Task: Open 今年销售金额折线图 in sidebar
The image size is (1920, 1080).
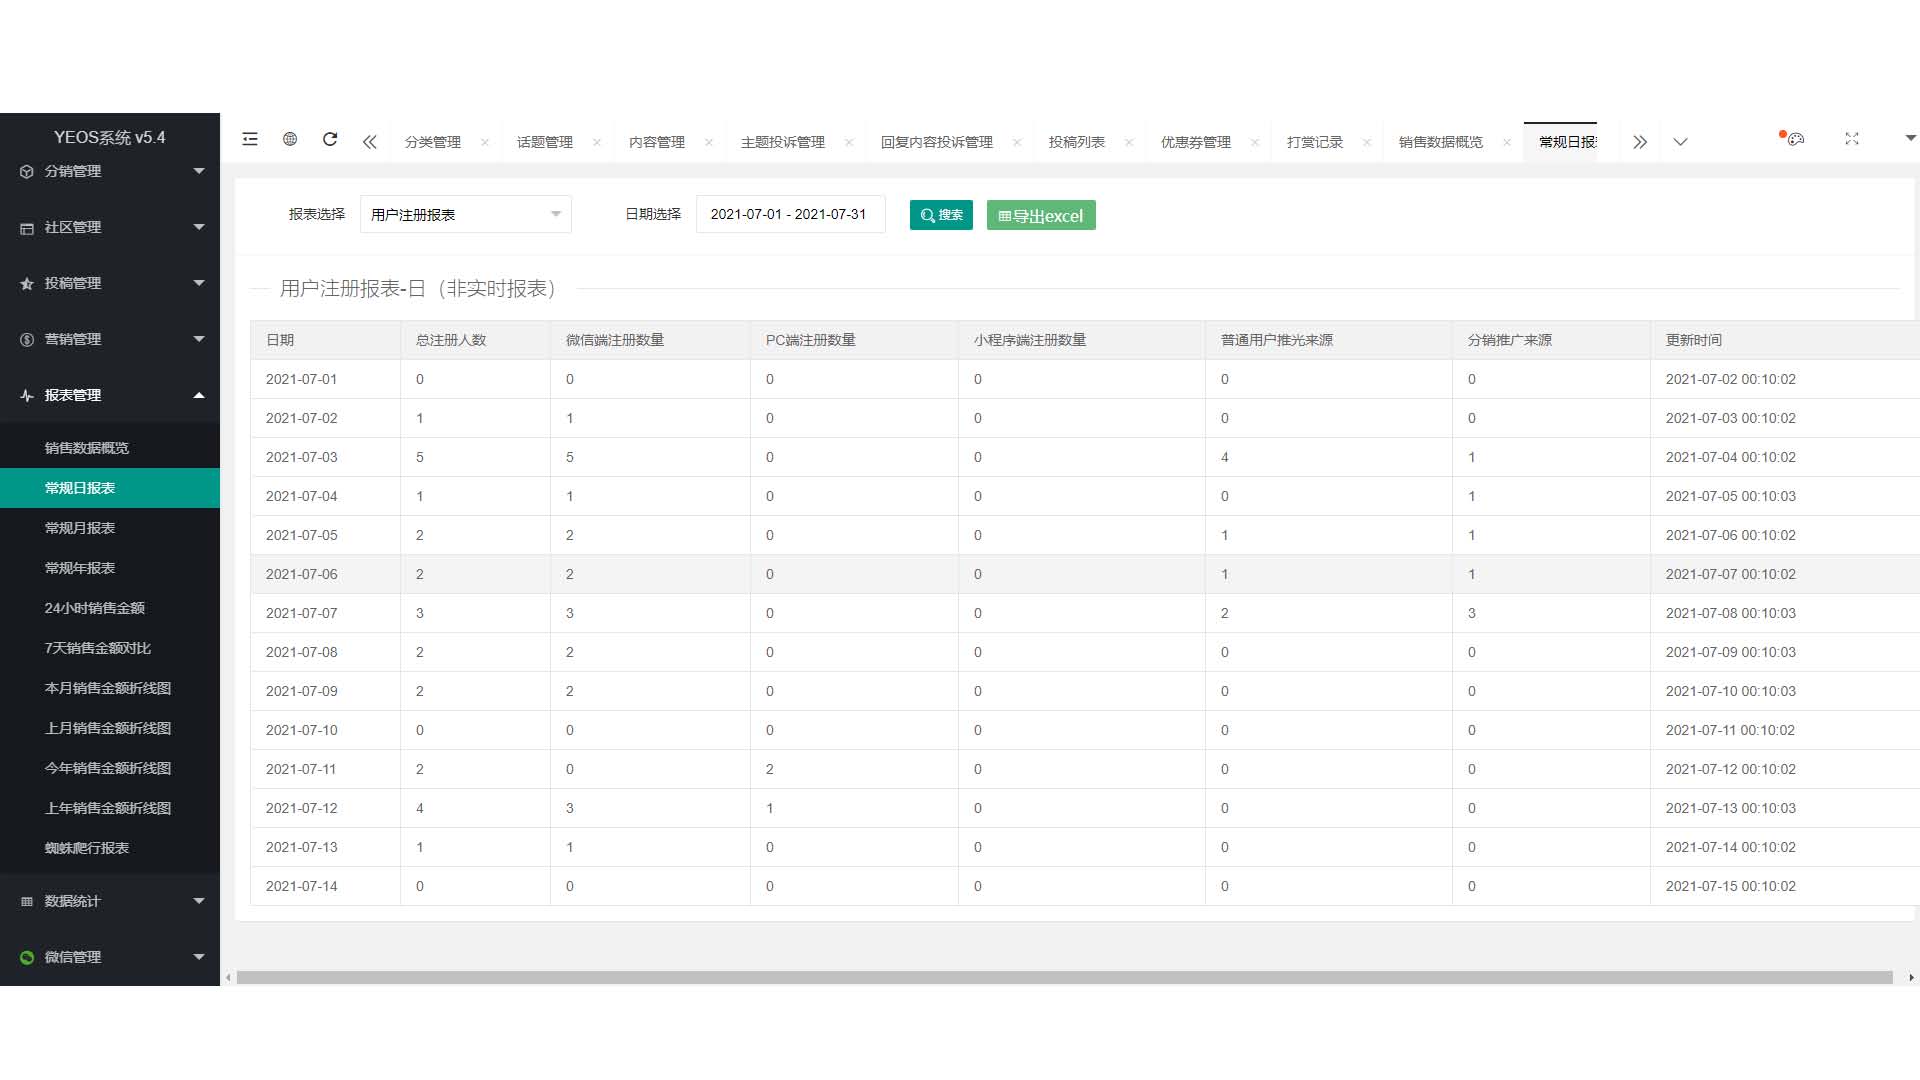Action: tap(110, 768)
